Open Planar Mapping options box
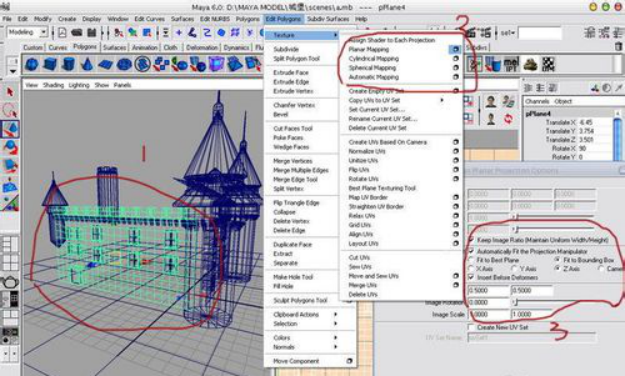The height and width of the screenshot is (376, 625). [455, 49]
